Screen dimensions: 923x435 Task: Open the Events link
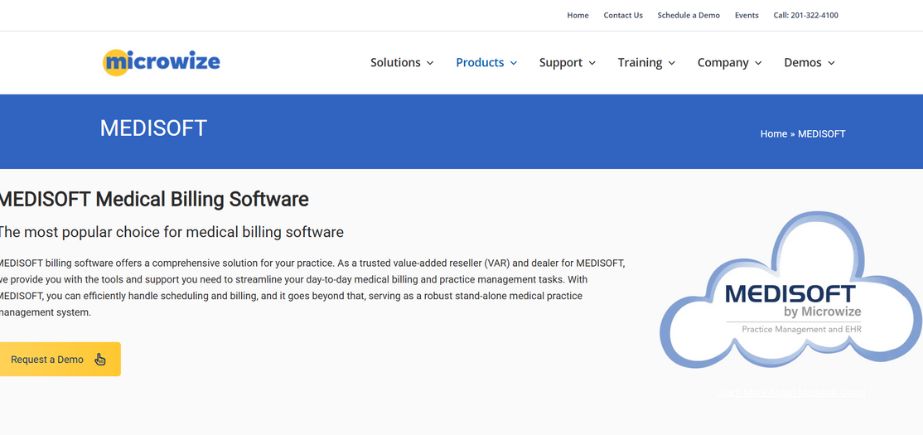746,15
